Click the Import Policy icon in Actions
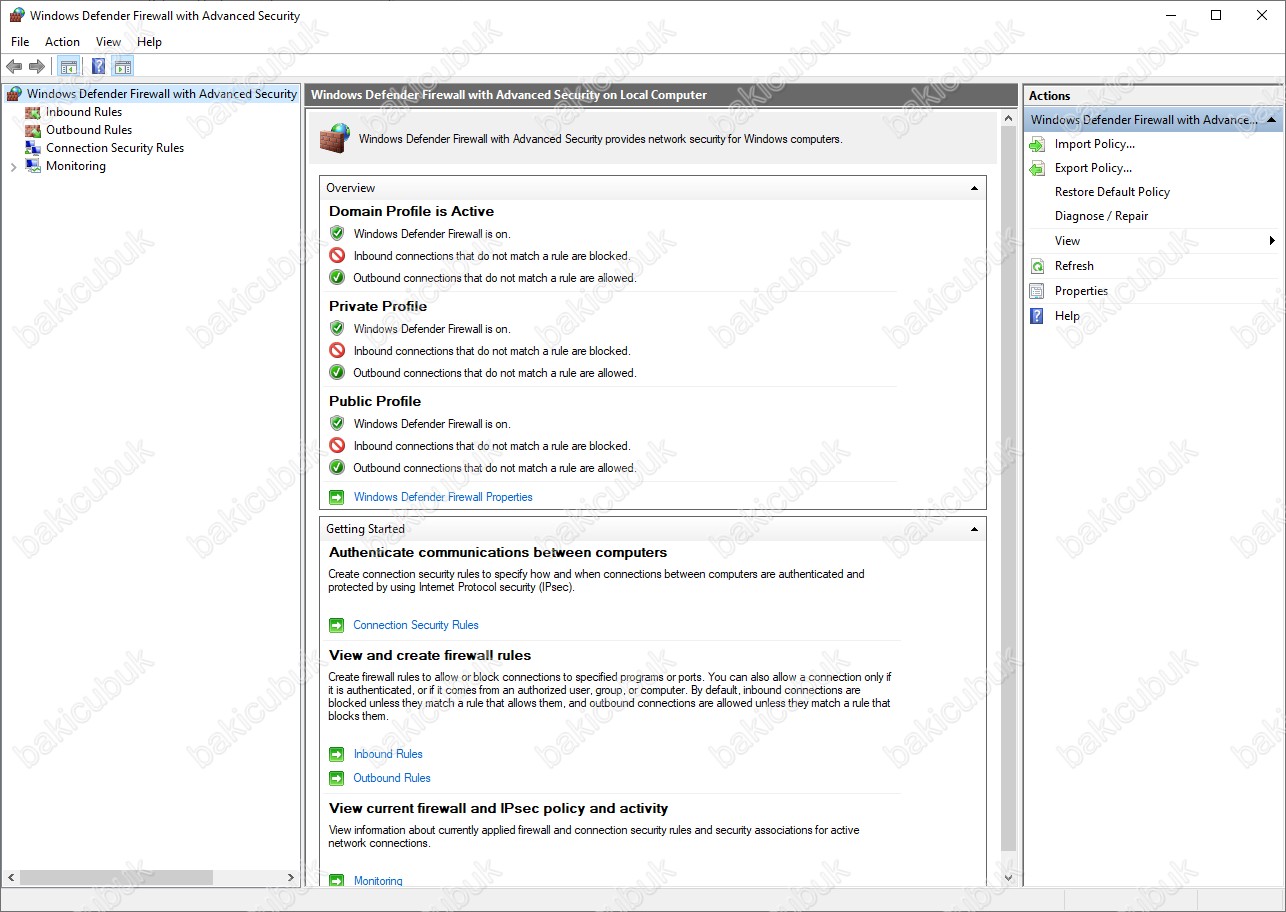Image resolution: width=1286 pixels, height=912 pixels. click(x=1037, y=144)
